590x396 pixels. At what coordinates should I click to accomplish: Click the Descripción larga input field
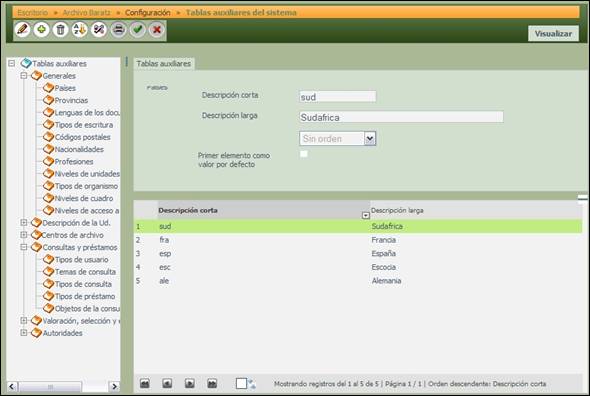[401, 117]
